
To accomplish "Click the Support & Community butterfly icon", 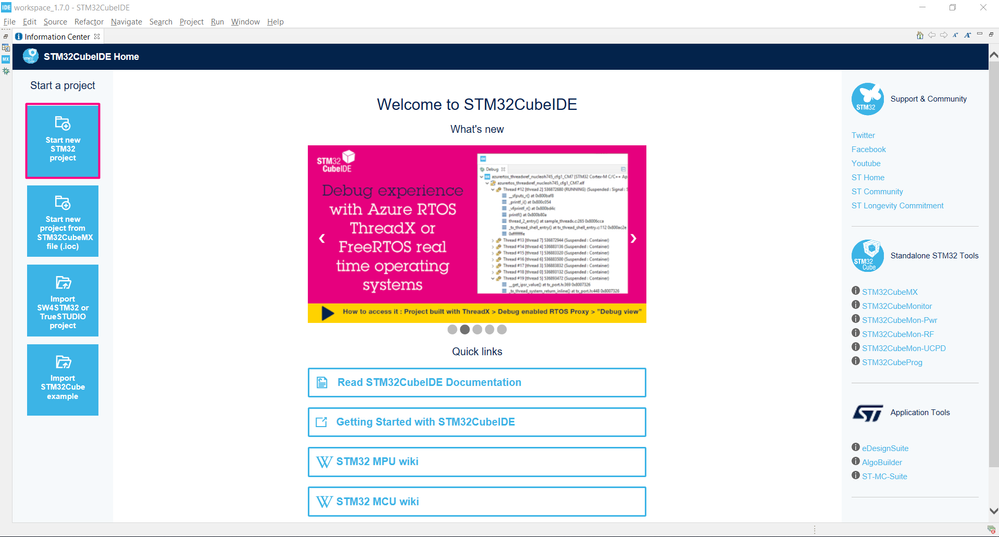I will pyautogui.click(x=868, y=99).
